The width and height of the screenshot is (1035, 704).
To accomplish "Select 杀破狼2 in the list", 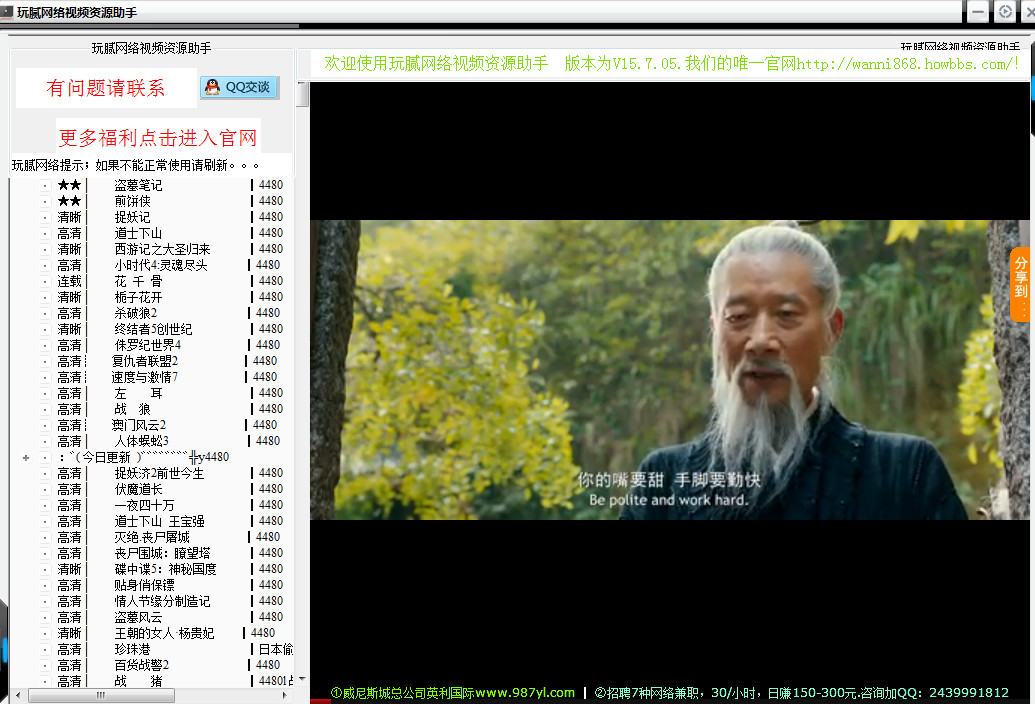I will (x=135, y=313).
